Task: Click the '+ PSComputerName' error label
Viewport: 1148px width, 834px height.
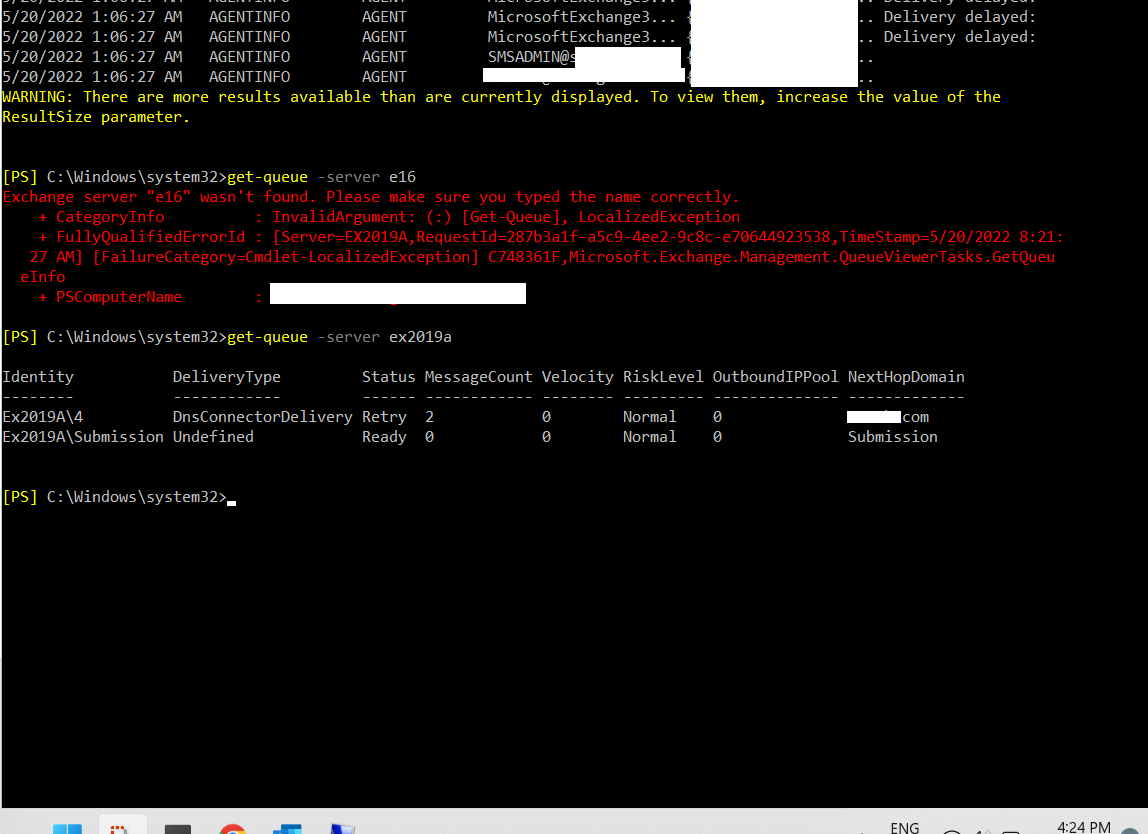Action: [x=110, y=297]
